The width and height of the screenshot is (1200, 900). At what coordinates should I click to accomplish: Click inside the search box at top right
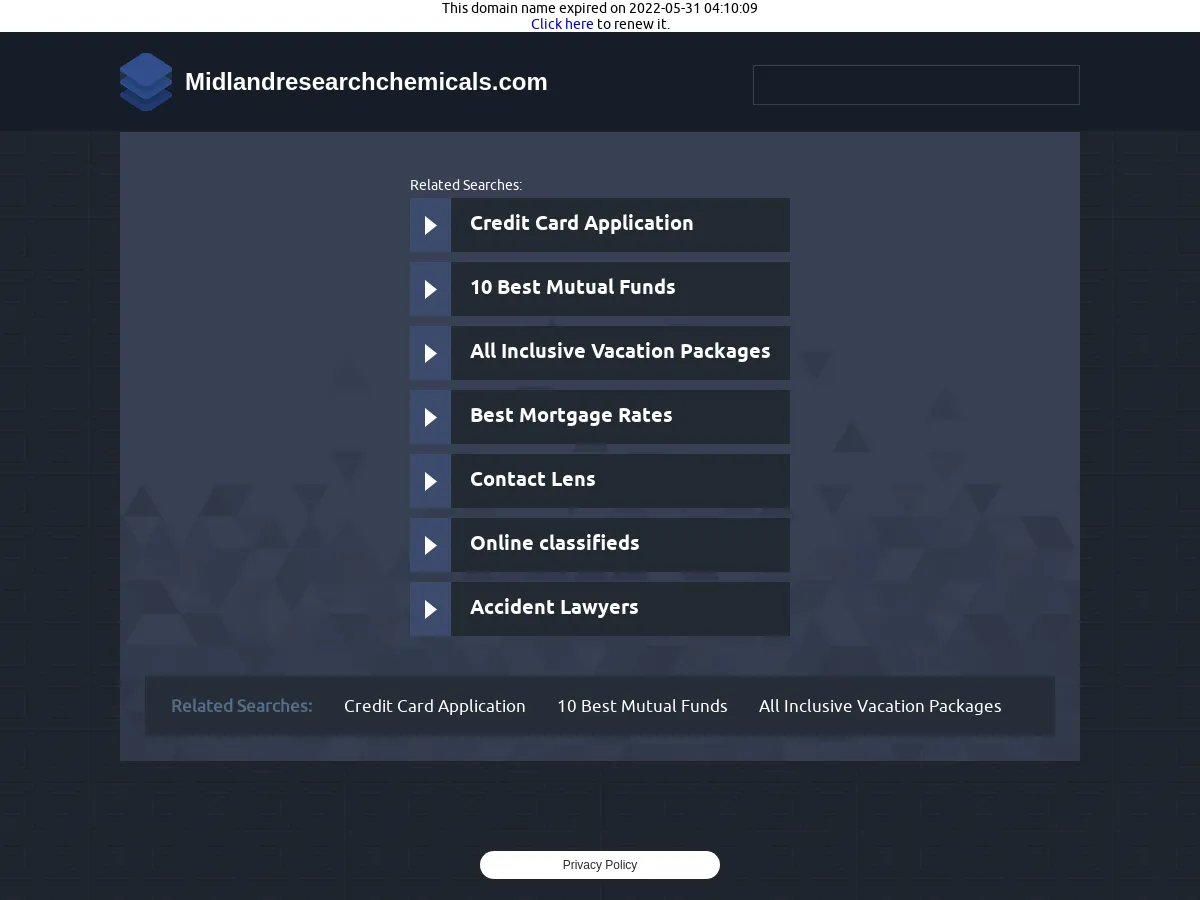coord(916,85)
